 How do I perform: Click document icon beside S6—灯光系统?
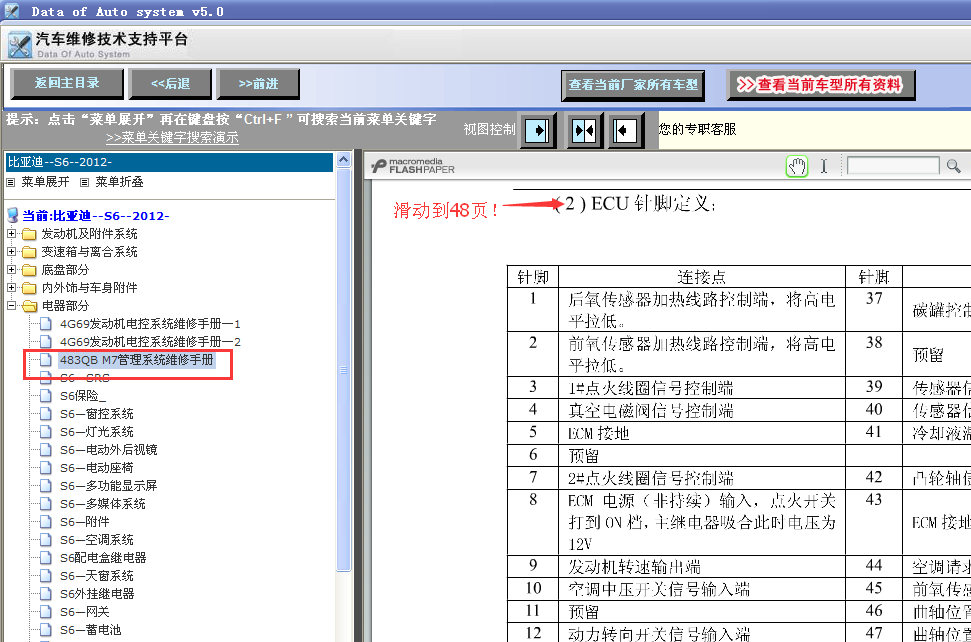45,432
